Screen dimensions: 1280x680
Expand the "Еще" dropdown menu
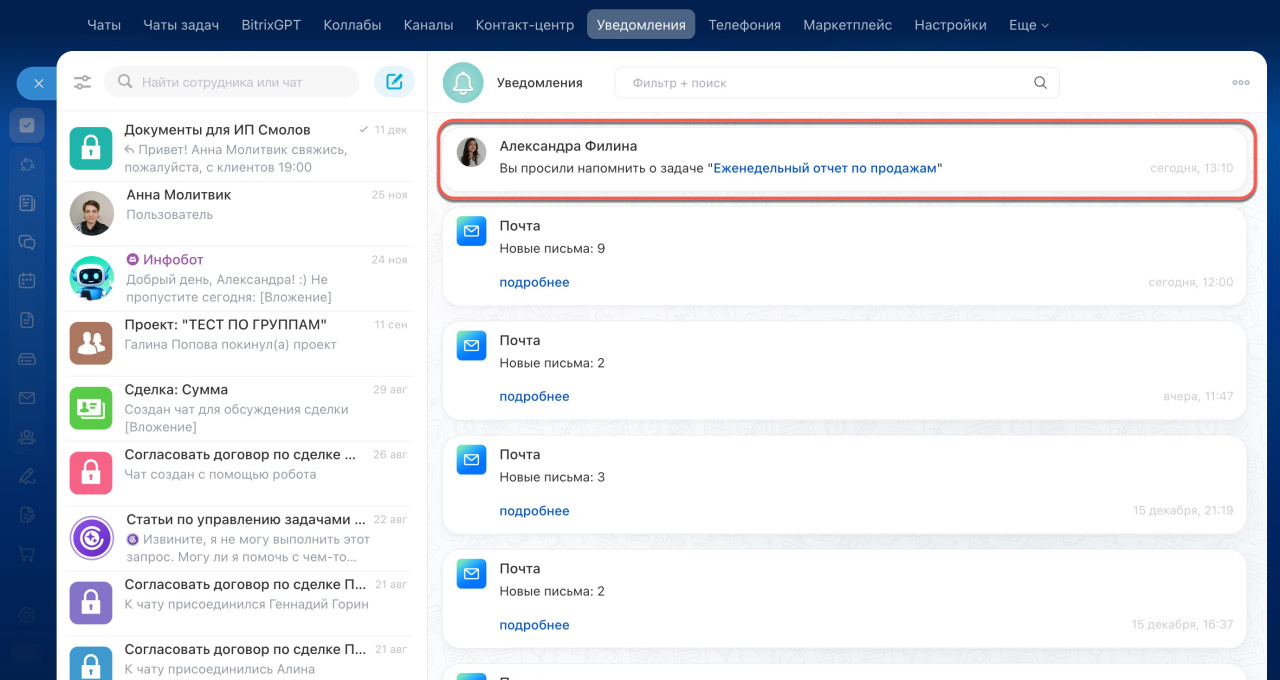tap(1028, 25)
